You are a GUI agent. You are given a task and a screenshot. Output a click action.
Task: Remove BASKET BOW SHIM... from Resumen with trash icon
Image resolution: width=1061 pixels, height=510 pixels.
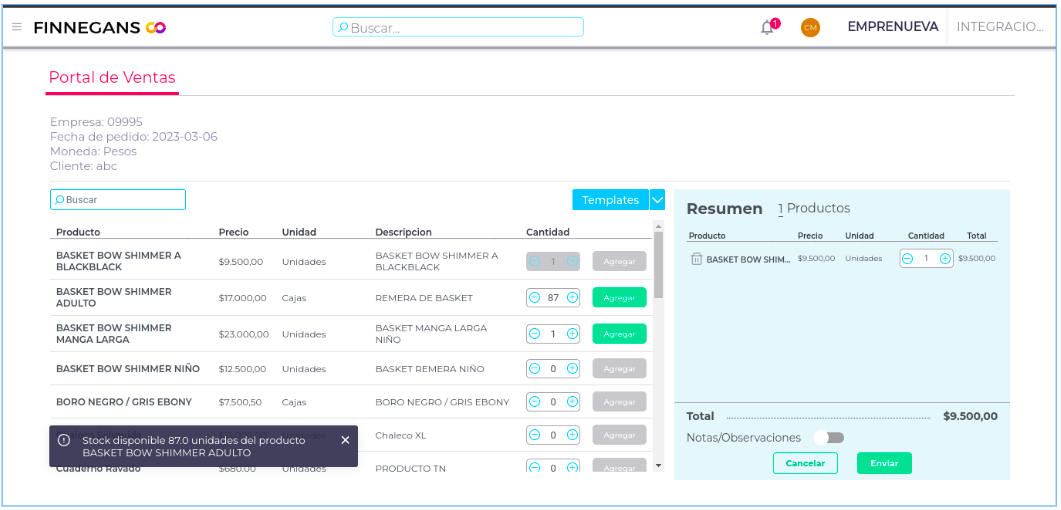click(x=696, y=258)
